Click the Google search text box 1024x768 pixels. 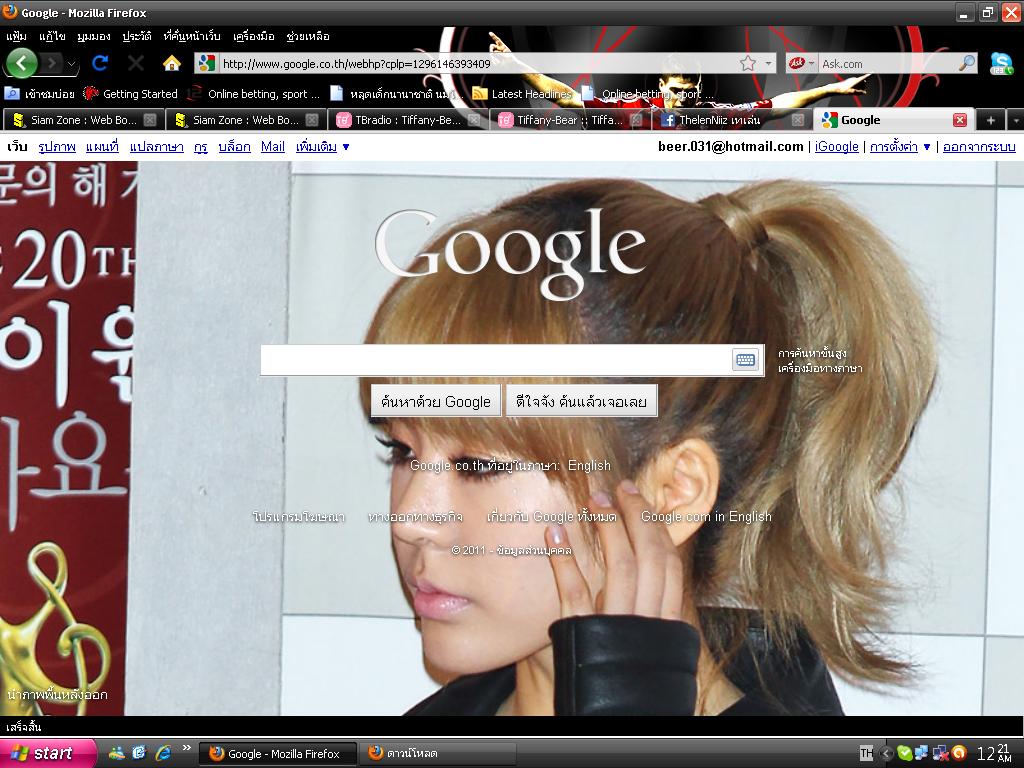[x=495, y=360]
